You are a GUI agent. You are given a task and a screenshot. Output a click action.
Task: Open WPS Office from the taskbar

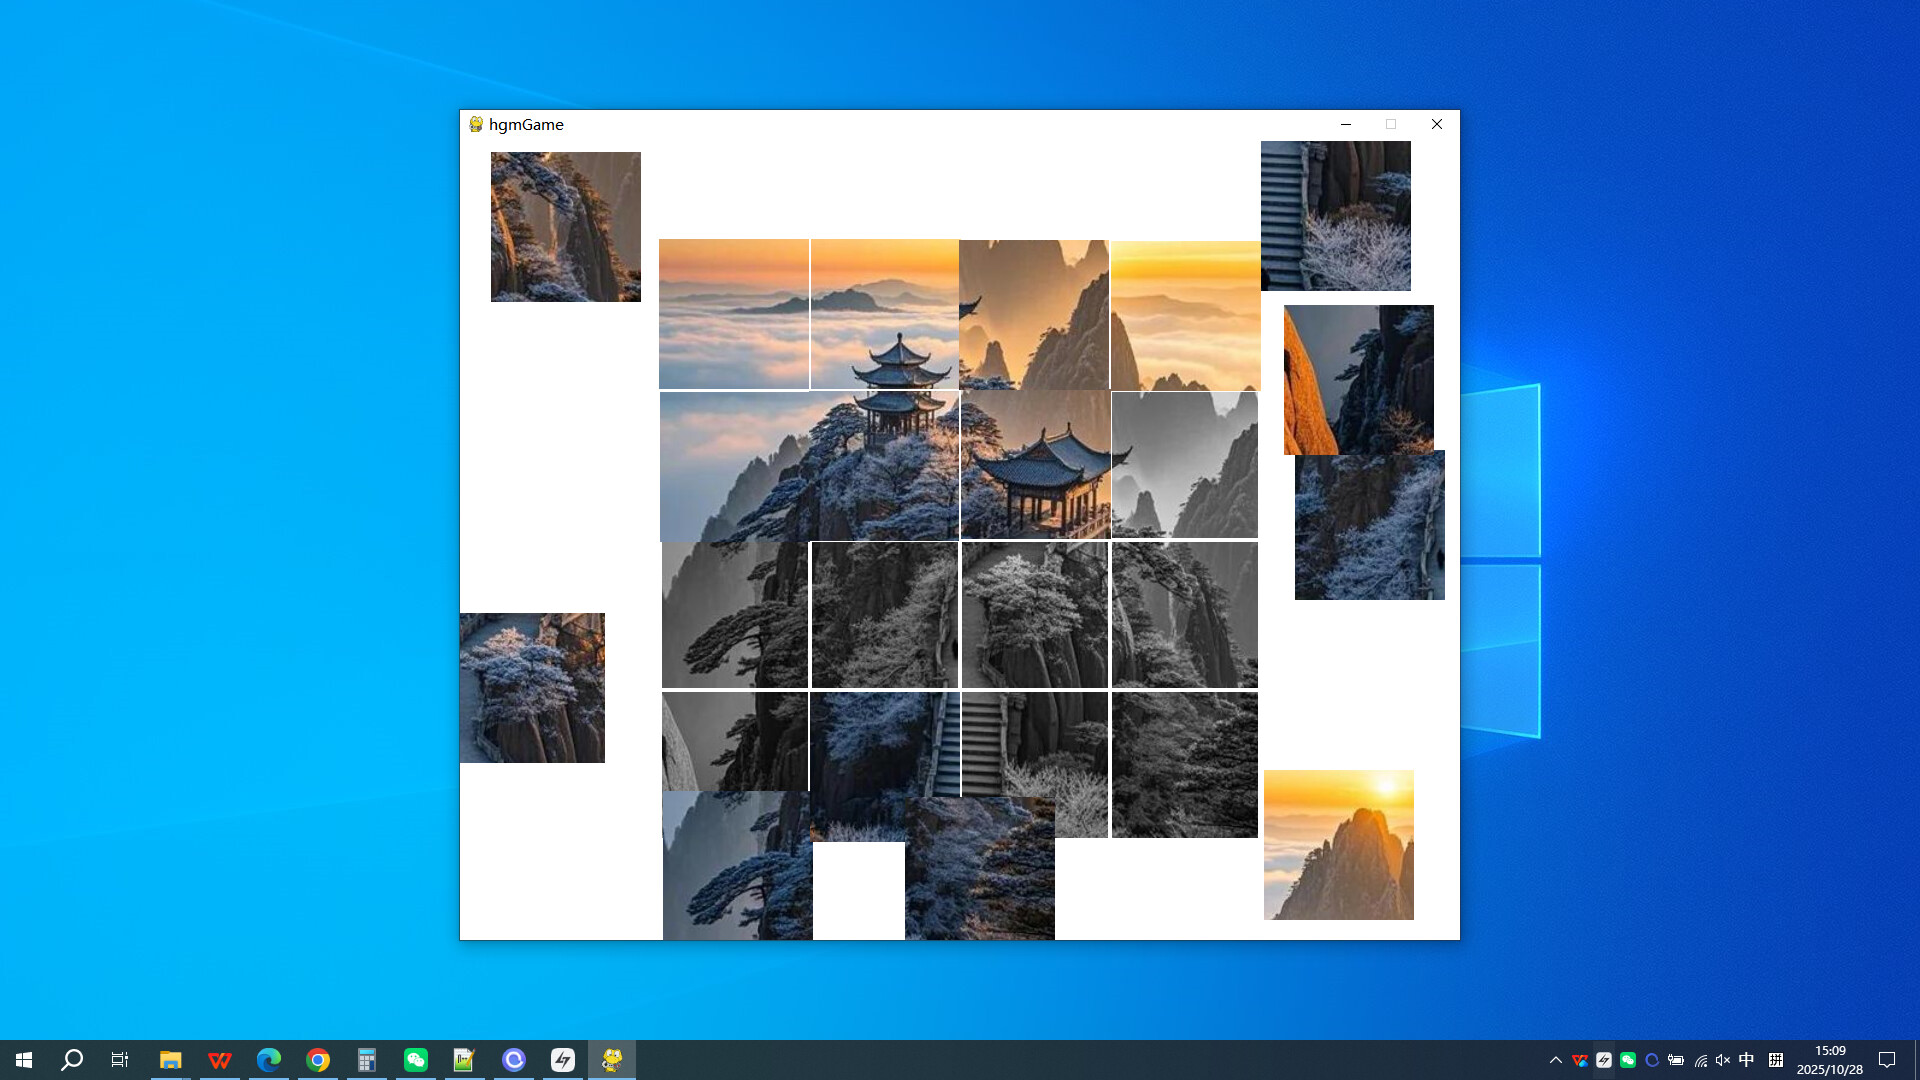coord(219,1059)
